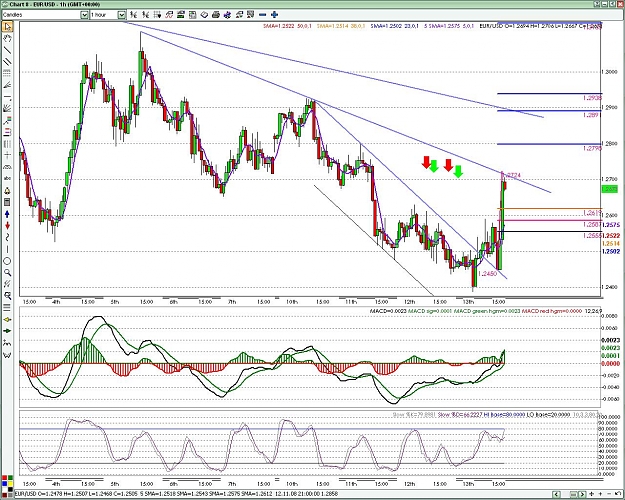The width and height of the screenshot is (625, 500).
Task: Click the green current price tag on axis
Action: (610, 189)
